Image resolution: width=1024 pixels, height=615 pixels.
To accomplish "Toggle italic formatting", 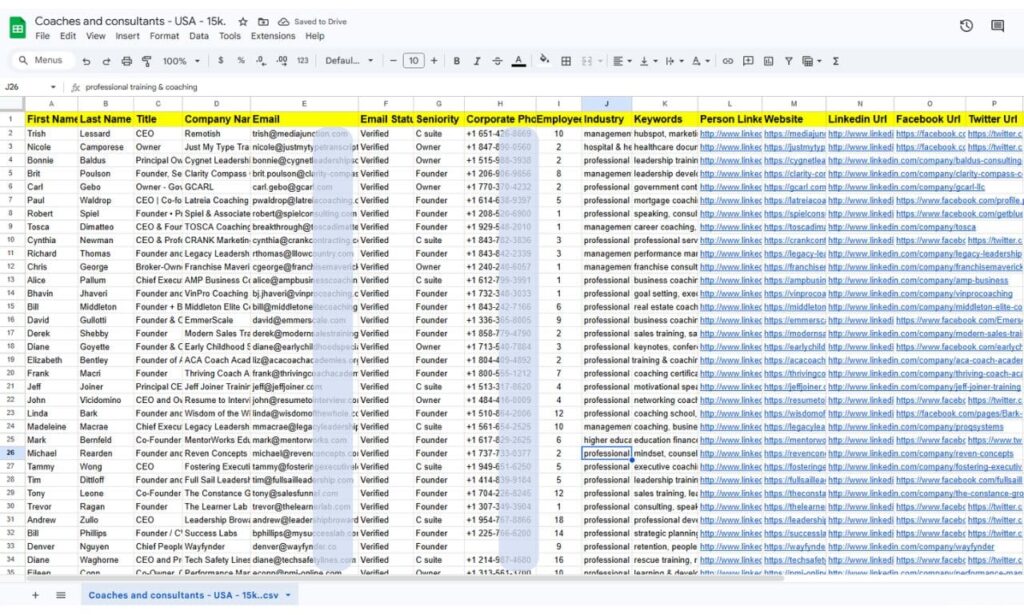I will point(477,61).
